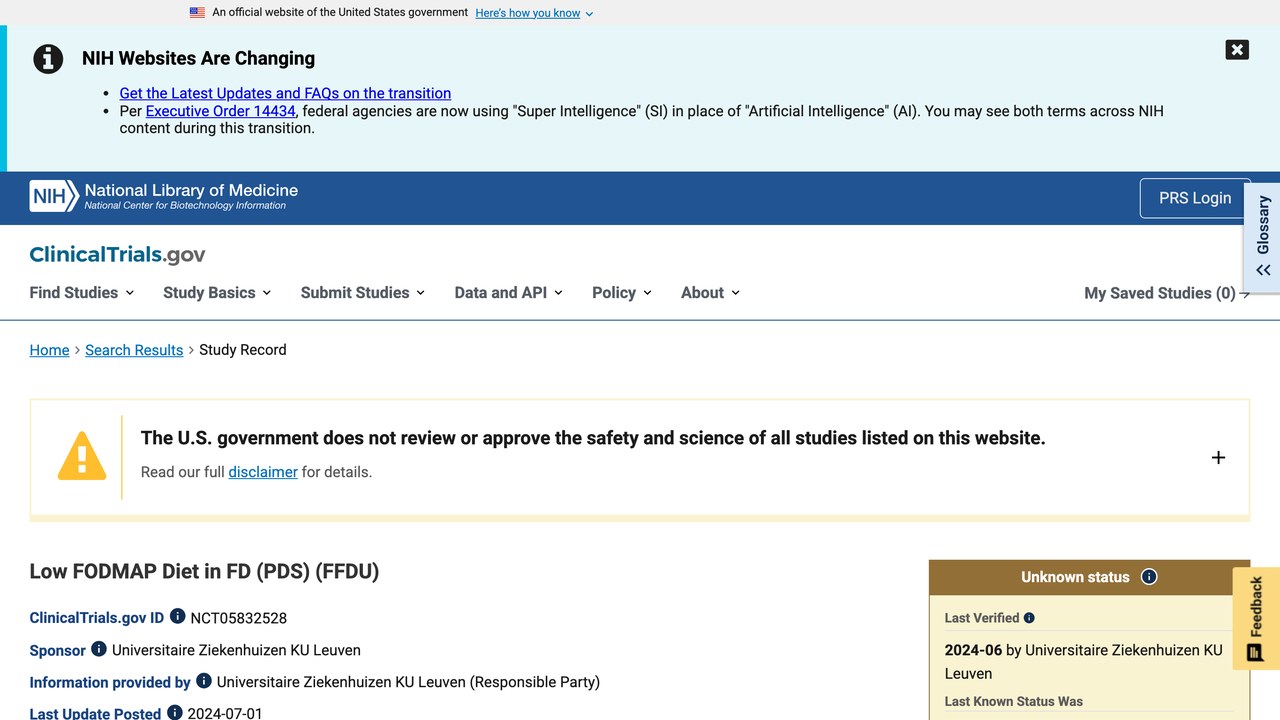
Task: Open Executive Order 14434 link
Action: click(221, 111)
